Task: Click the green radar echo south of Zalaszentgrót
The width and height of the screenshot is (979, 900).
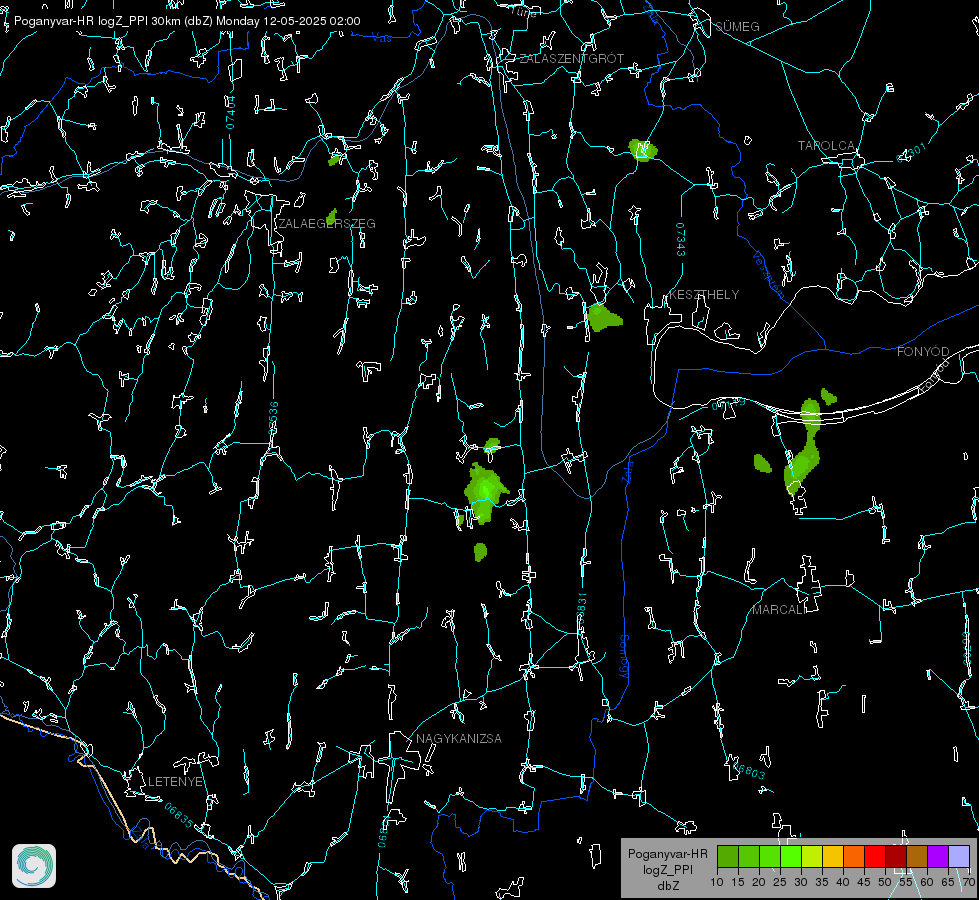Action: click(x=642, y=150)
